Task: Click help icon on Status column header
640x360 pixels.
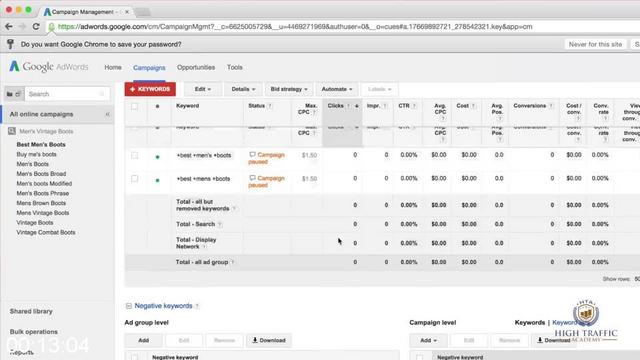Action: tap(270, 106)
